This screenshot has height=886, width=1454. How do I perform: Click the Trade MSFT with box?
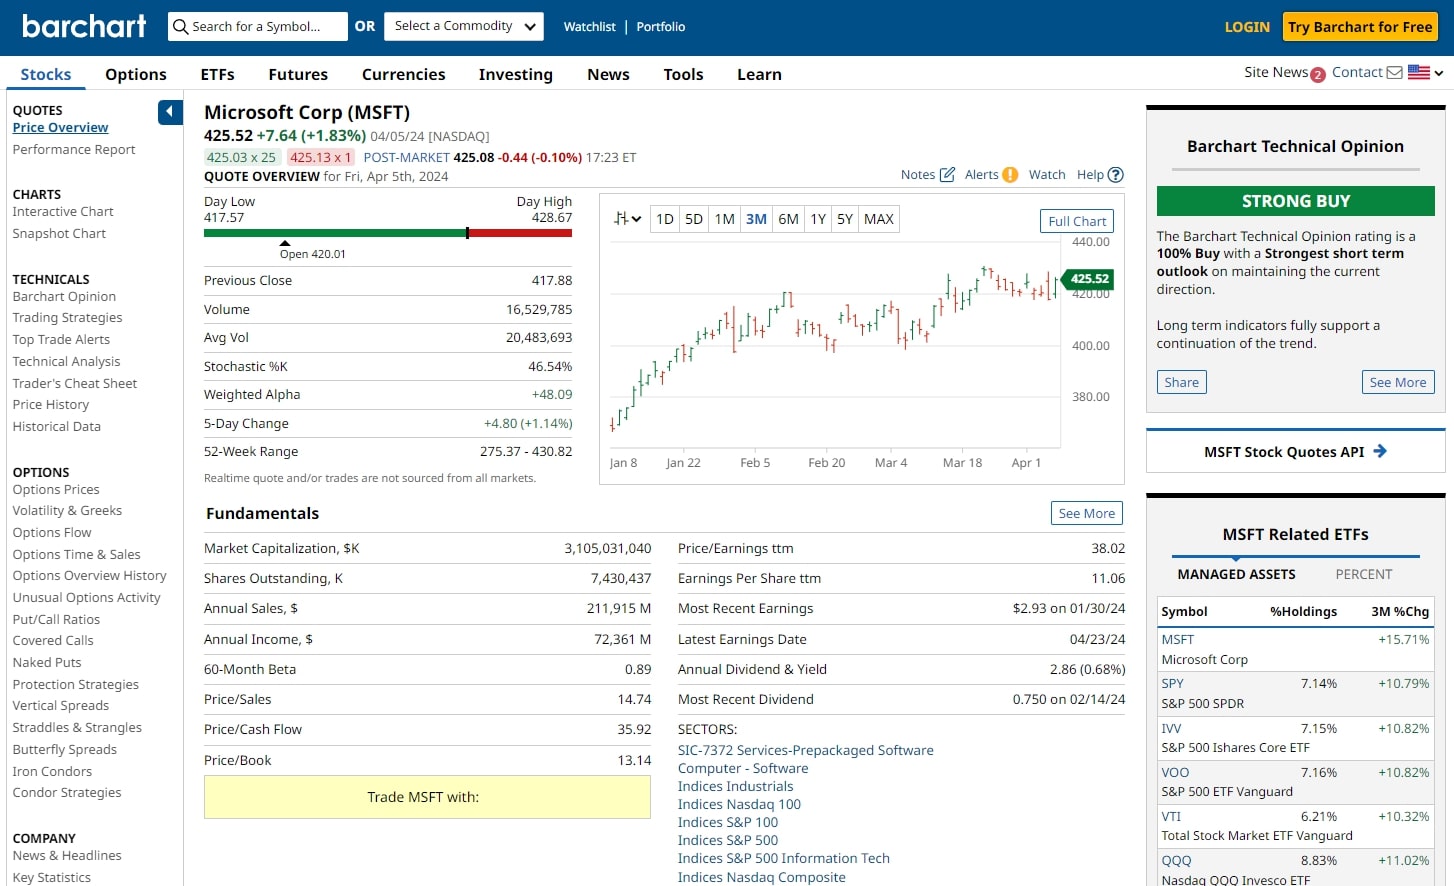pyautogui.click(x=427, y=797)
